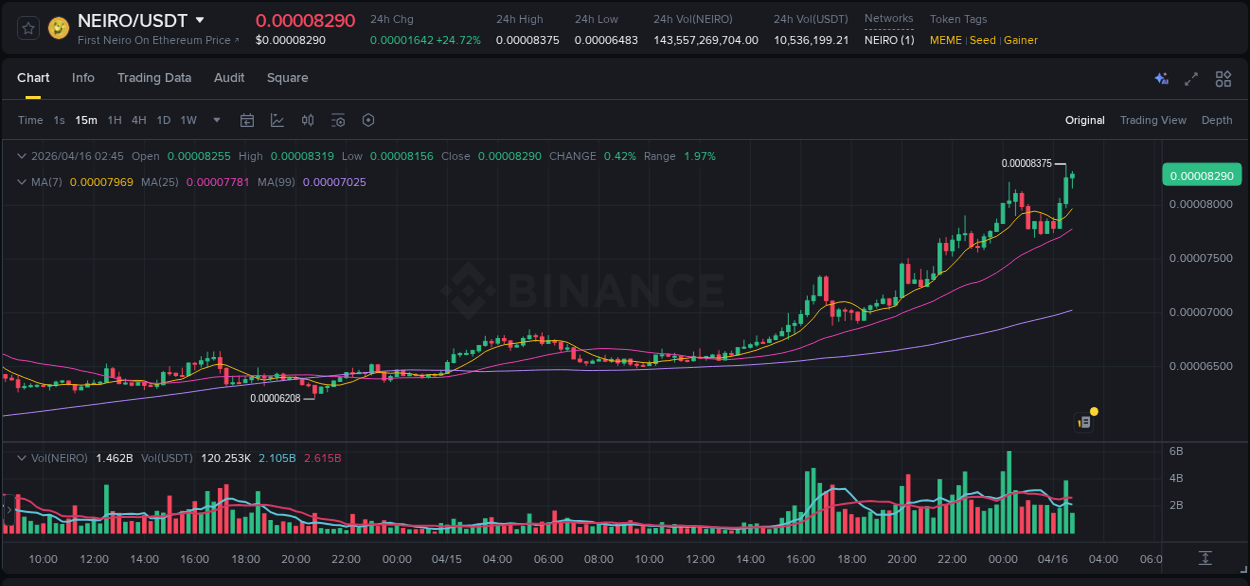The image size is (1250, 586).
Task: Click the hexagon chart settings icon
Action: [x=368, y=120]
